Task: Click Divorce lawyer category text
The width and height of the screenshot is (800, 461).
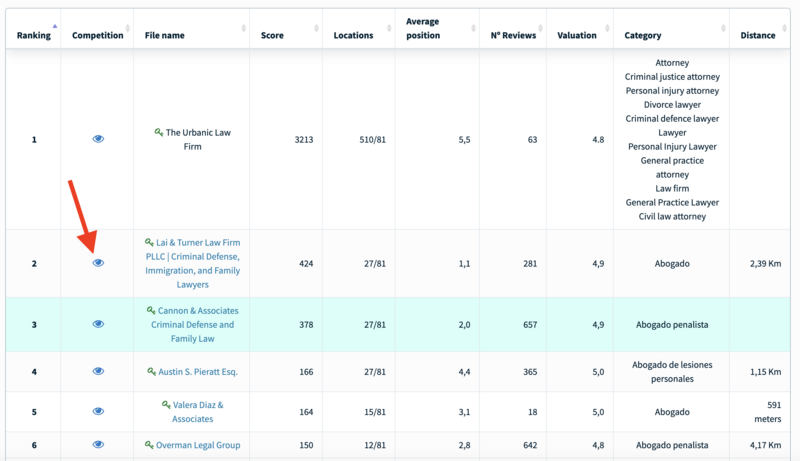Action: coord(672,105)
